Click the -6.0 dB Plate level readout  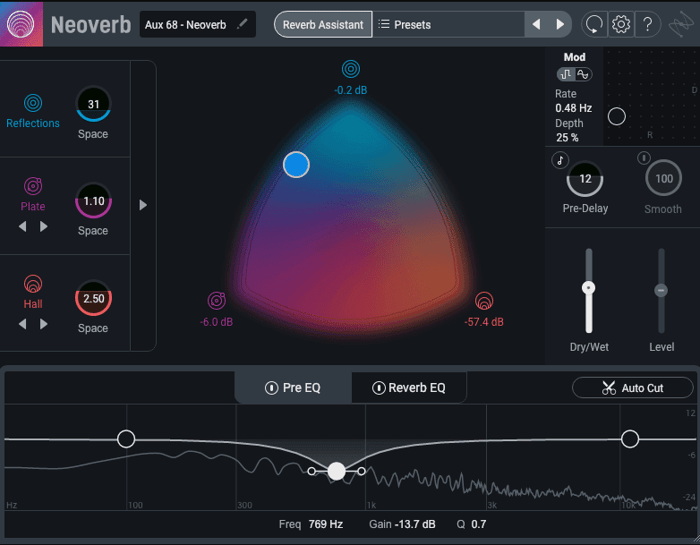(217, 322)
